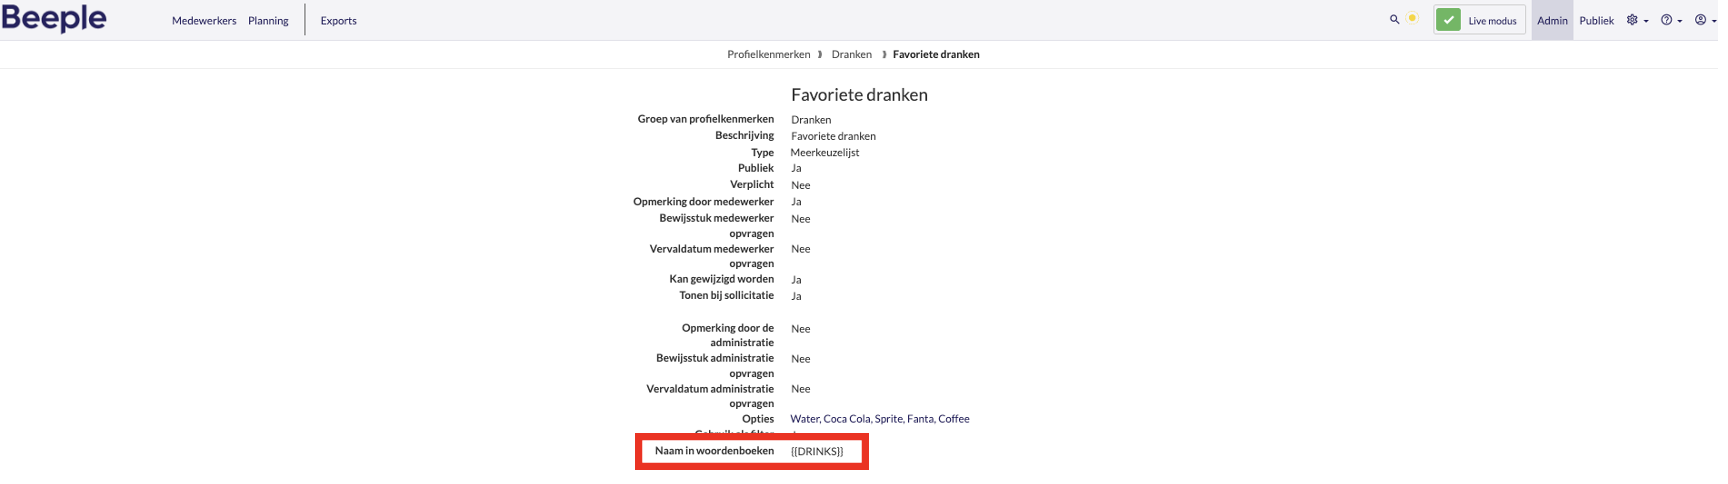This screenshot has height=484, width=1728.
Task: Click the green Live modus checkmark
Action: (1448, 20)
